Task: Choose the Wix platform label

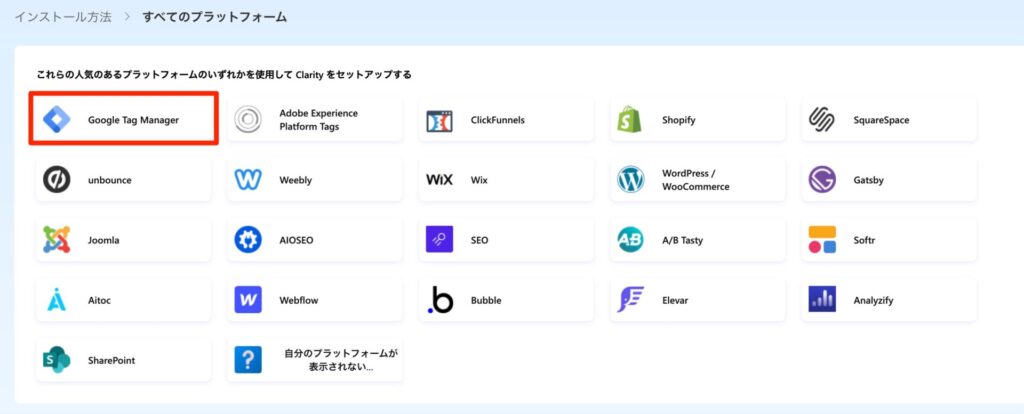Action: (479, 180)
